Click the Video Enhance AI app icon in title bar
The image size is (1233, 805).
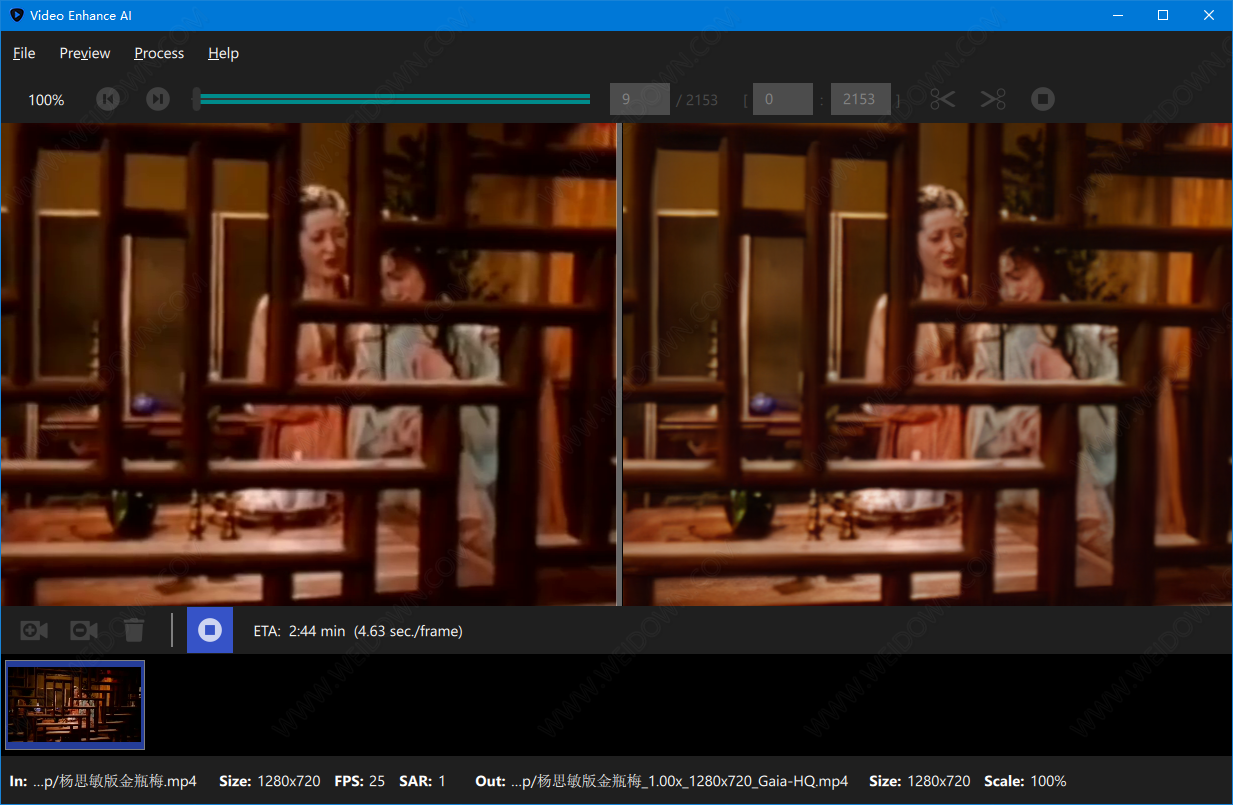coord(16,15)
